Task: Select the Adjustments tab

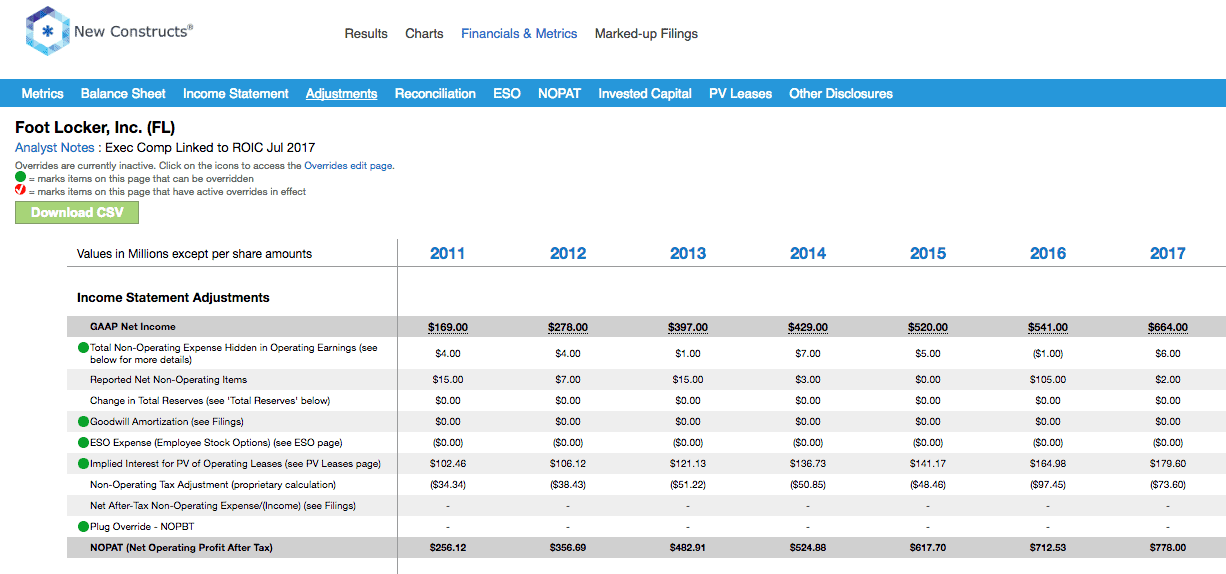Action: 342,94
